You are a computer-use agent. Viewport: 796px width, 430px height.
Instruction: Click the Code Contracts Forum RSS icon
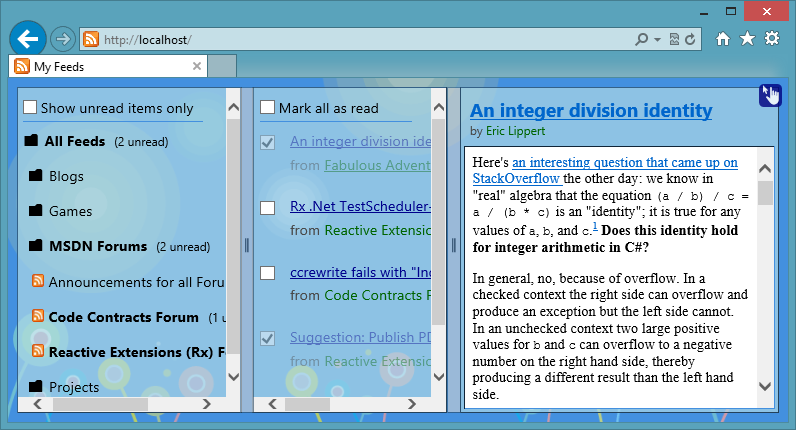point(38,315)
